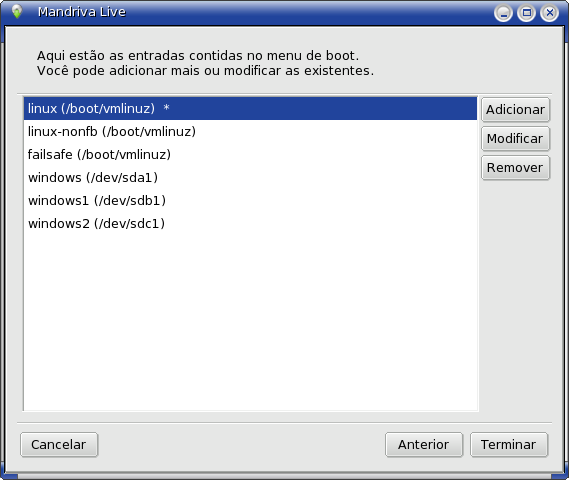Click the empty area of boot list
This screenshot has height=480, width=569.
250,323
